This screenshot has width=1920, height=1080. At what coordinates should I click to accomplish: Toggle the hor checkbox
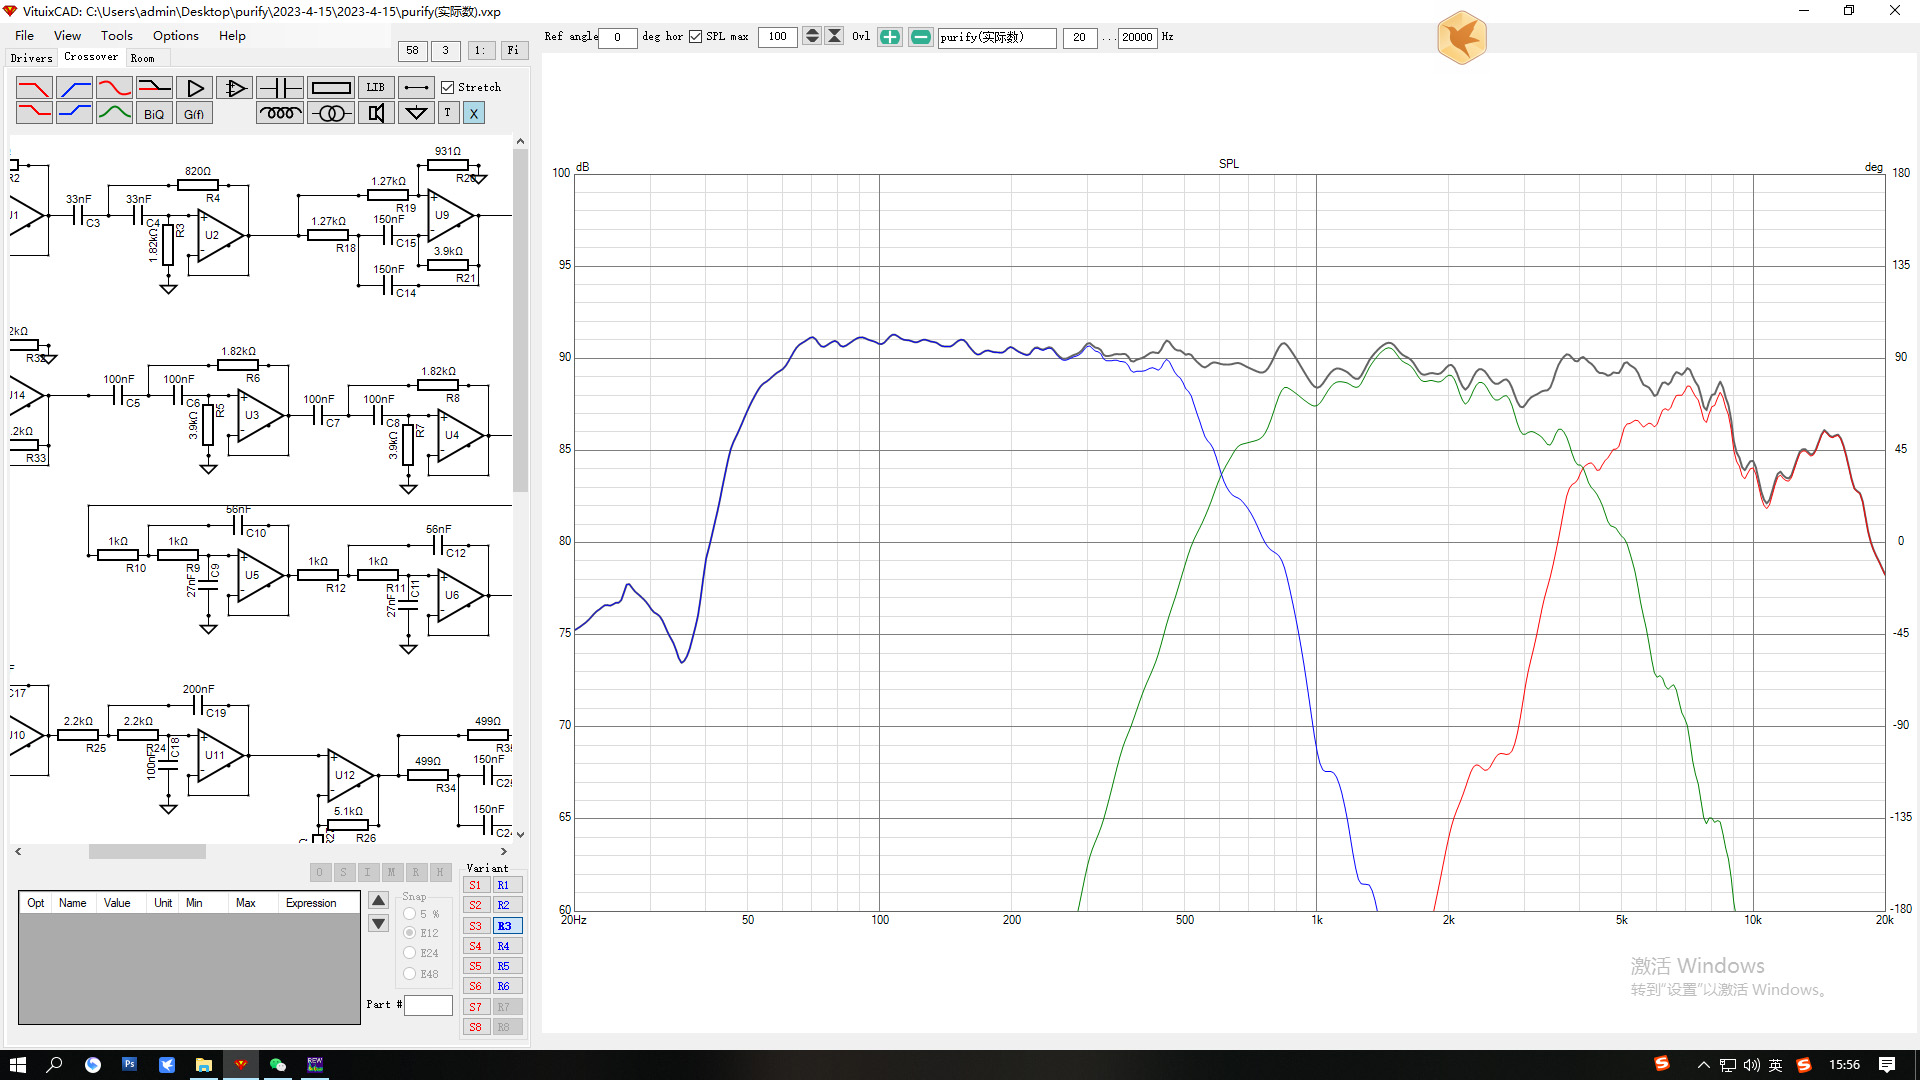click(x=695, y=37)
